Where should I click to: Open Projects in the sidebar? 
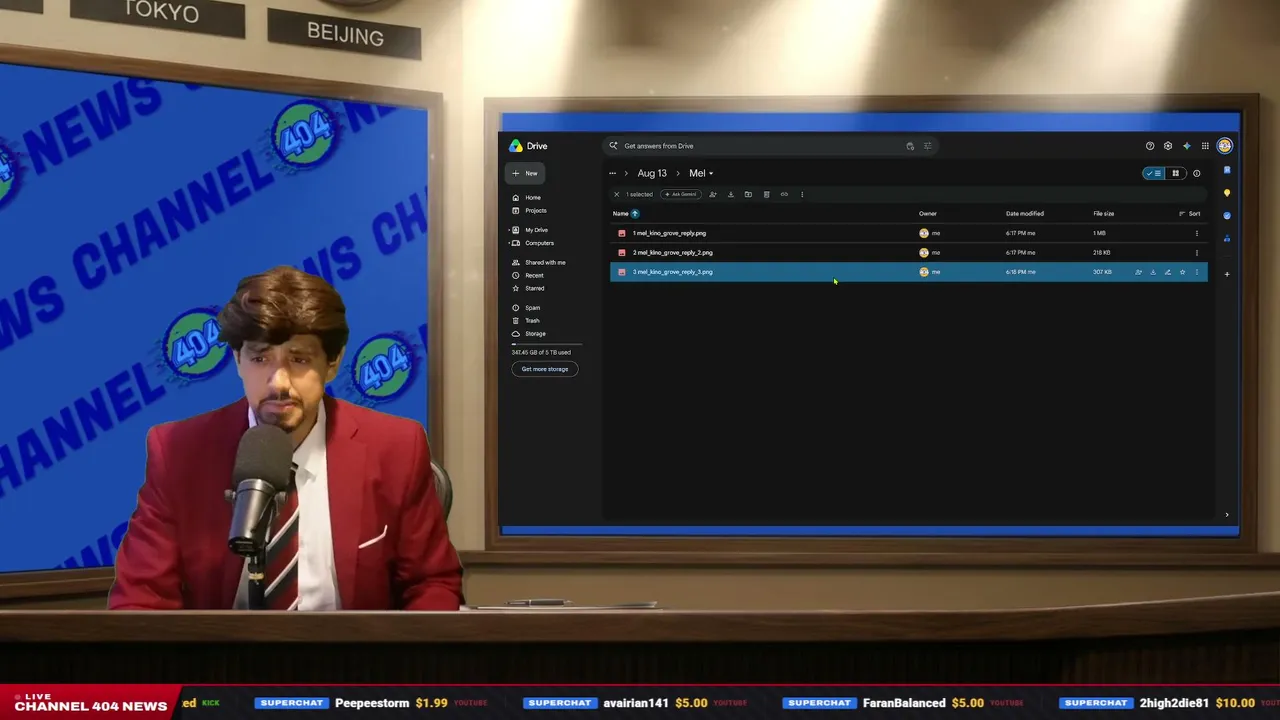point(530,211)
